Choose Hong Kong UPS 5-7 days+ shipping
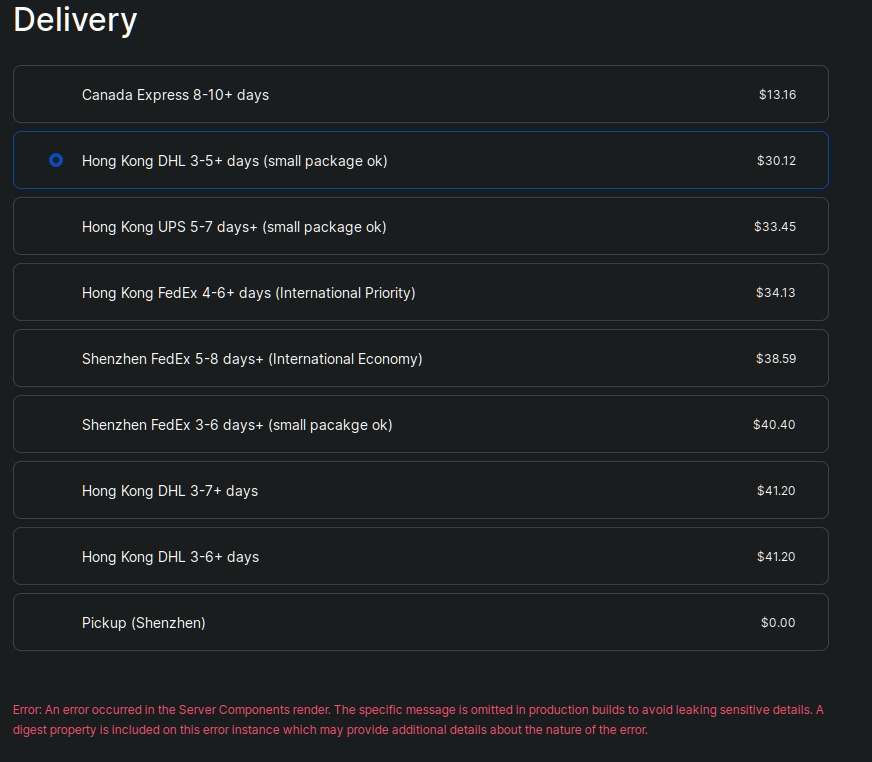 [420, 226]
